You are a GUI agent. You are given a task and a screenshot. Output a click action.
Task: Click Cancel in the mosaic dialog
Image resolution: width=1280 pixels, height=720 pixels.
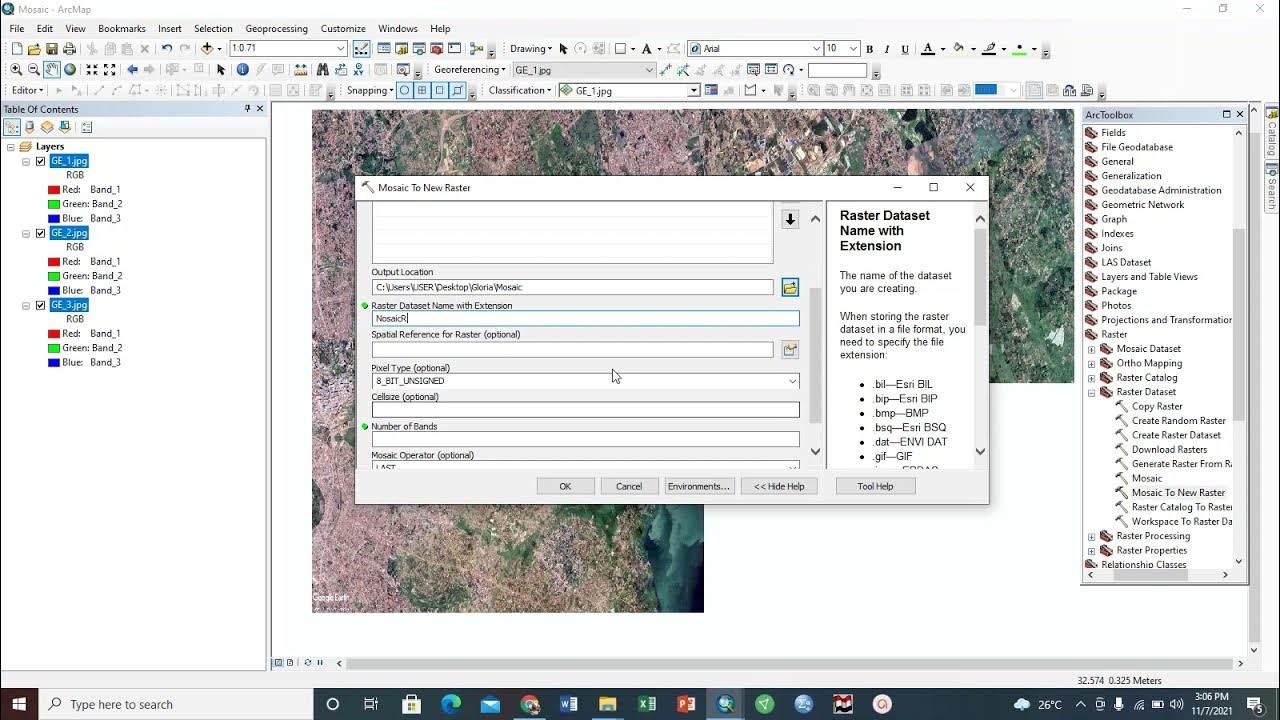[629, 486]
